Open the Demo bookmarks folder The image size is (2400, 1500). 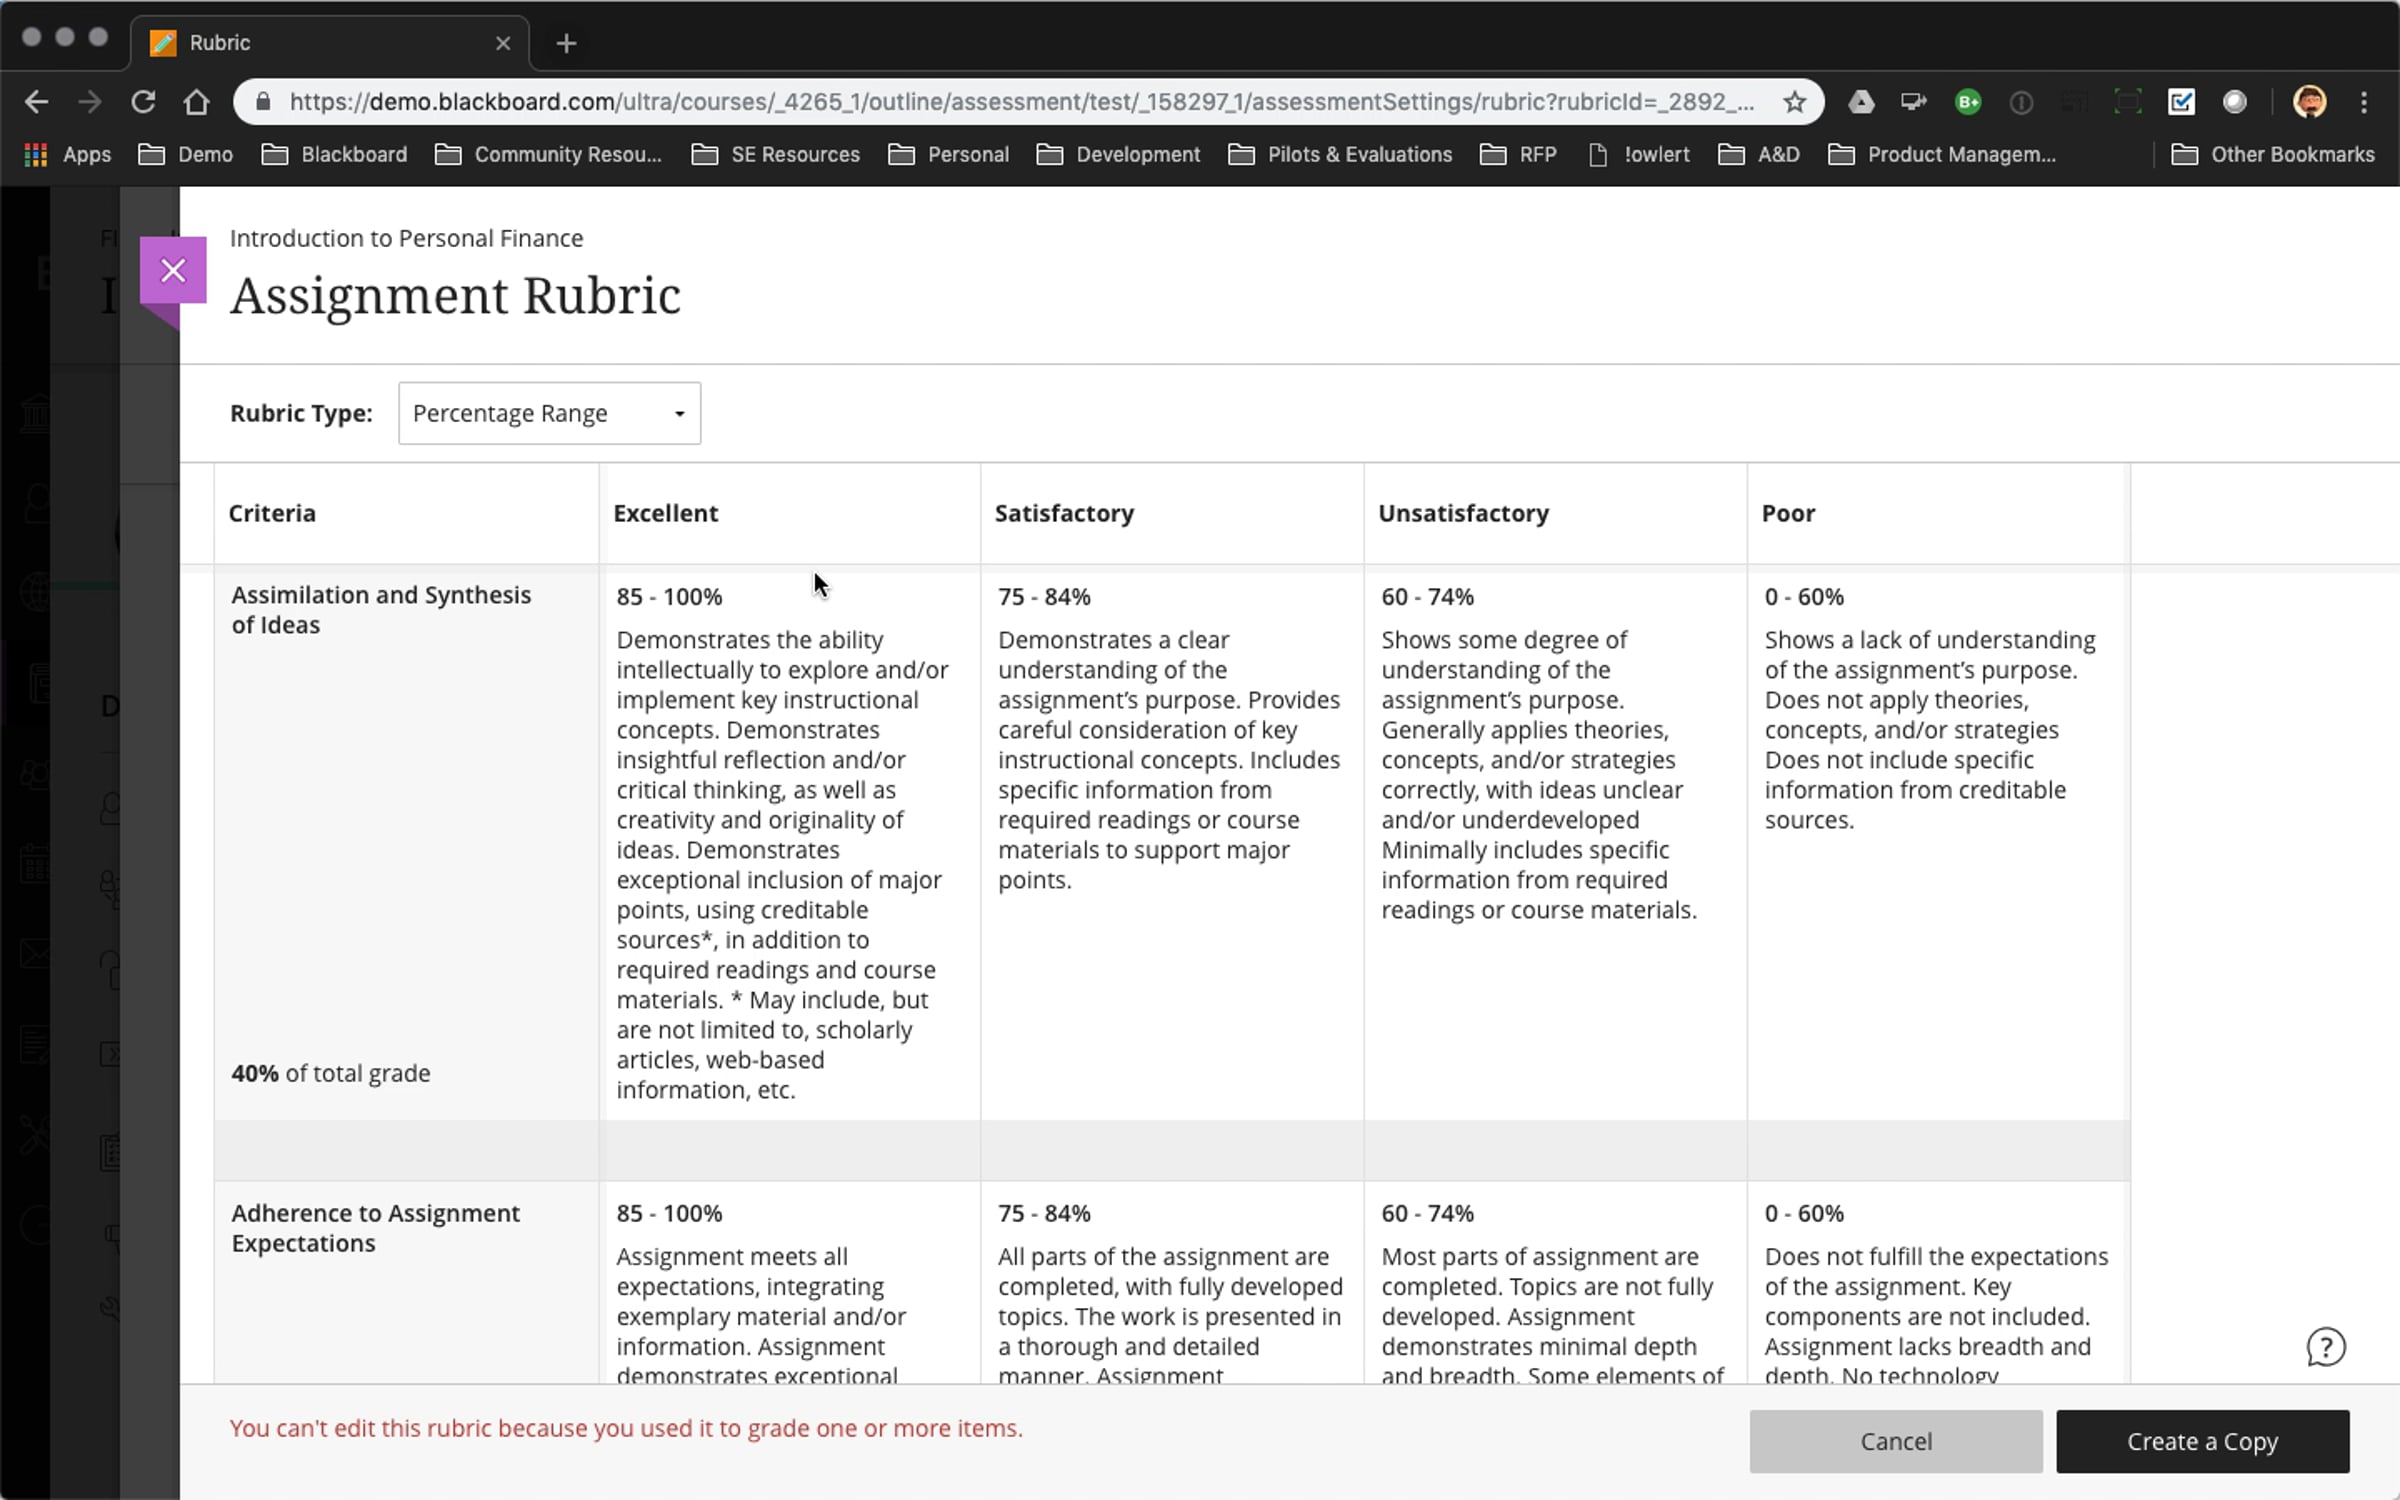(186, 154)
